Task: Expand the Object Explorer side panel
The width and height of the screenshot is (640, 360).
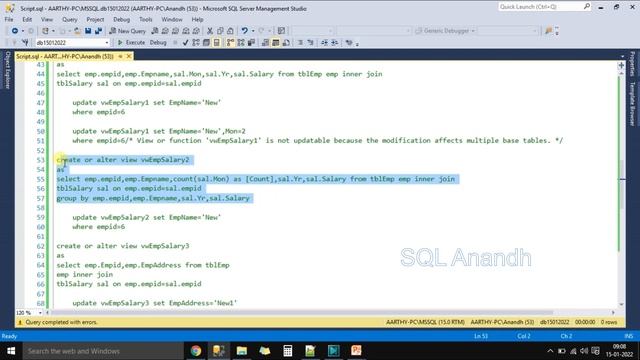Action: point(7,69)
